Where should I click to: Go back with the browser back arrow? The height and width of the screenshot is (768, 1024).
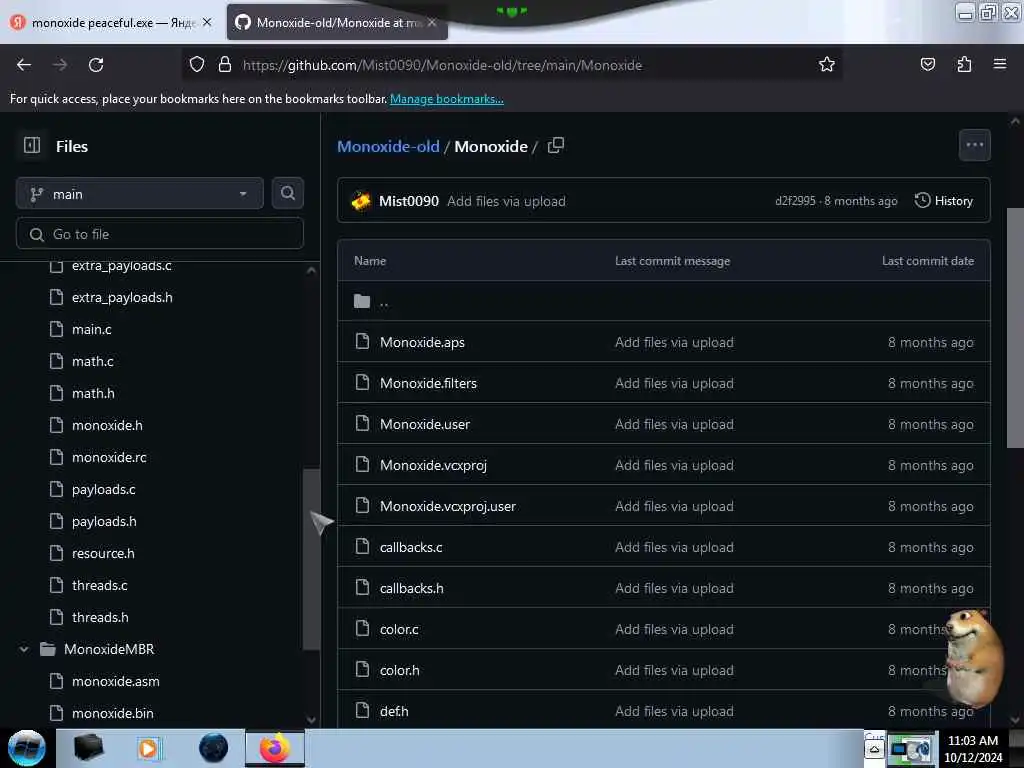pyautogui.click(x=24, y=65)
